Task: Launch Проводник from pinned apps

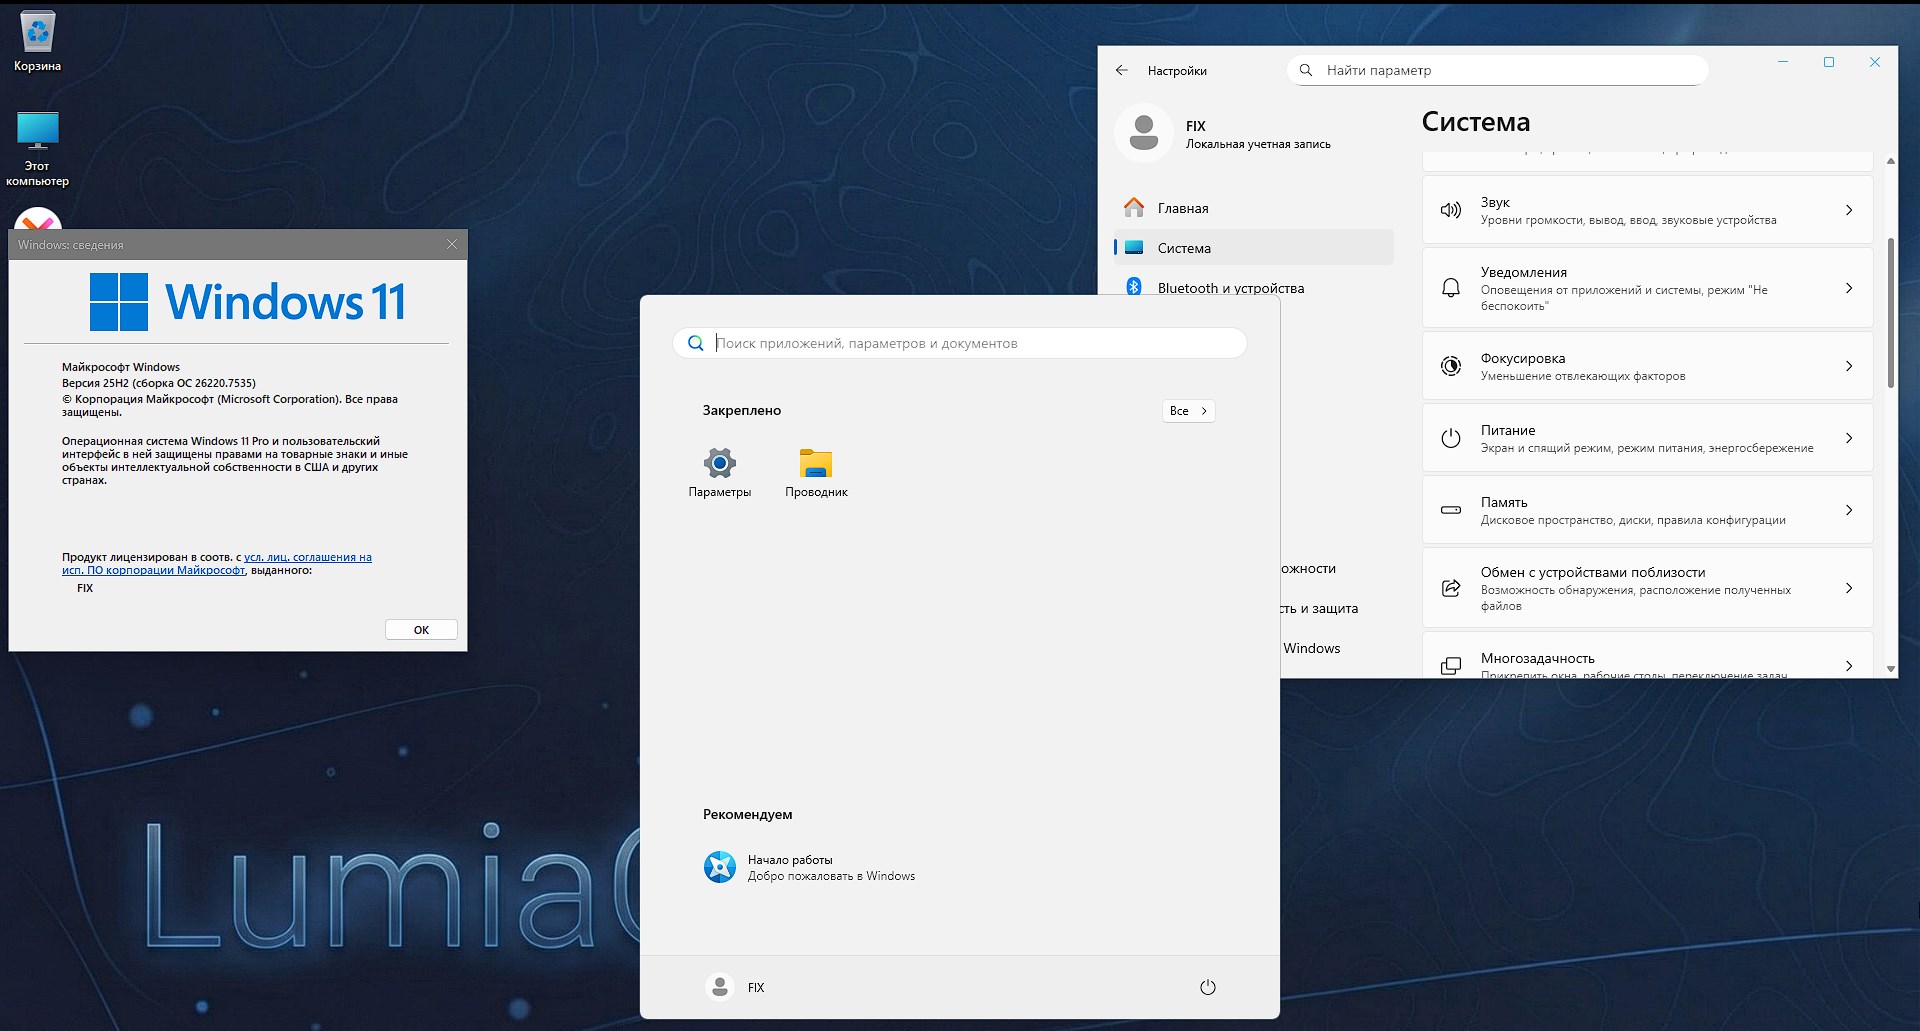Action: [815, 462]
